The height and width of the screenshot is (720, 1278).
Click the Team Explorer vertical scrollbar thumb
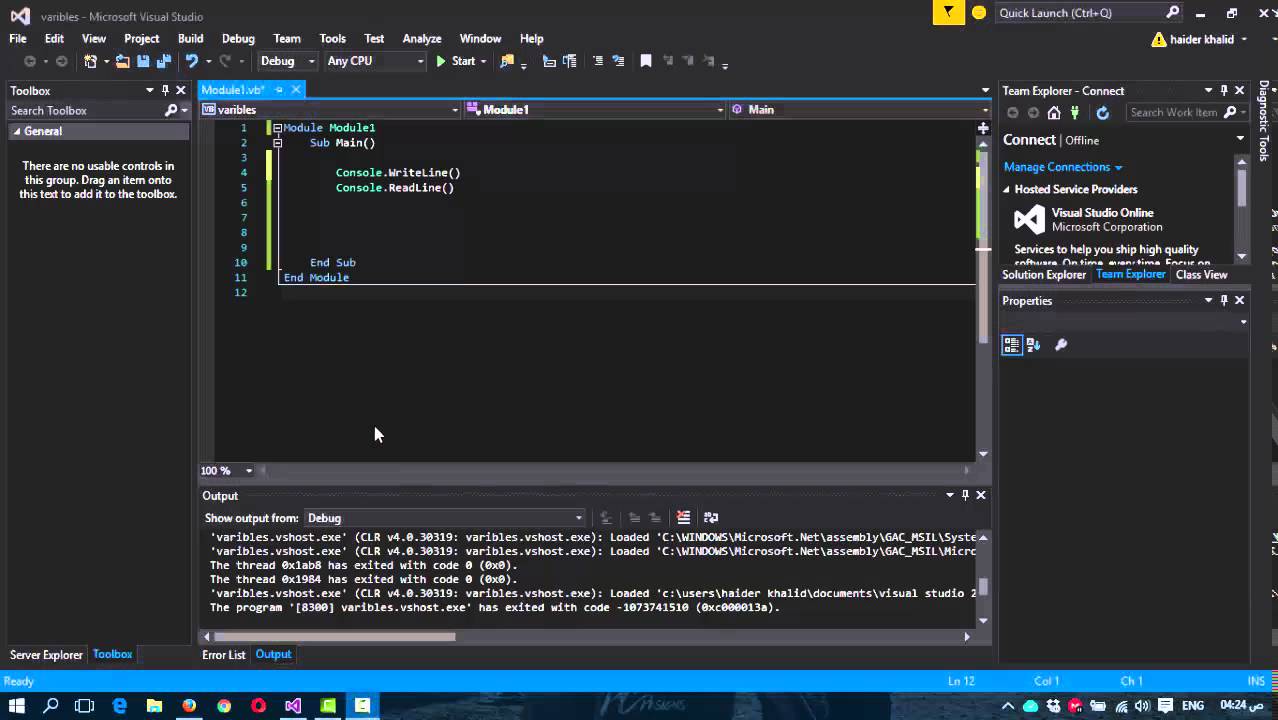tap(1241, 186)
